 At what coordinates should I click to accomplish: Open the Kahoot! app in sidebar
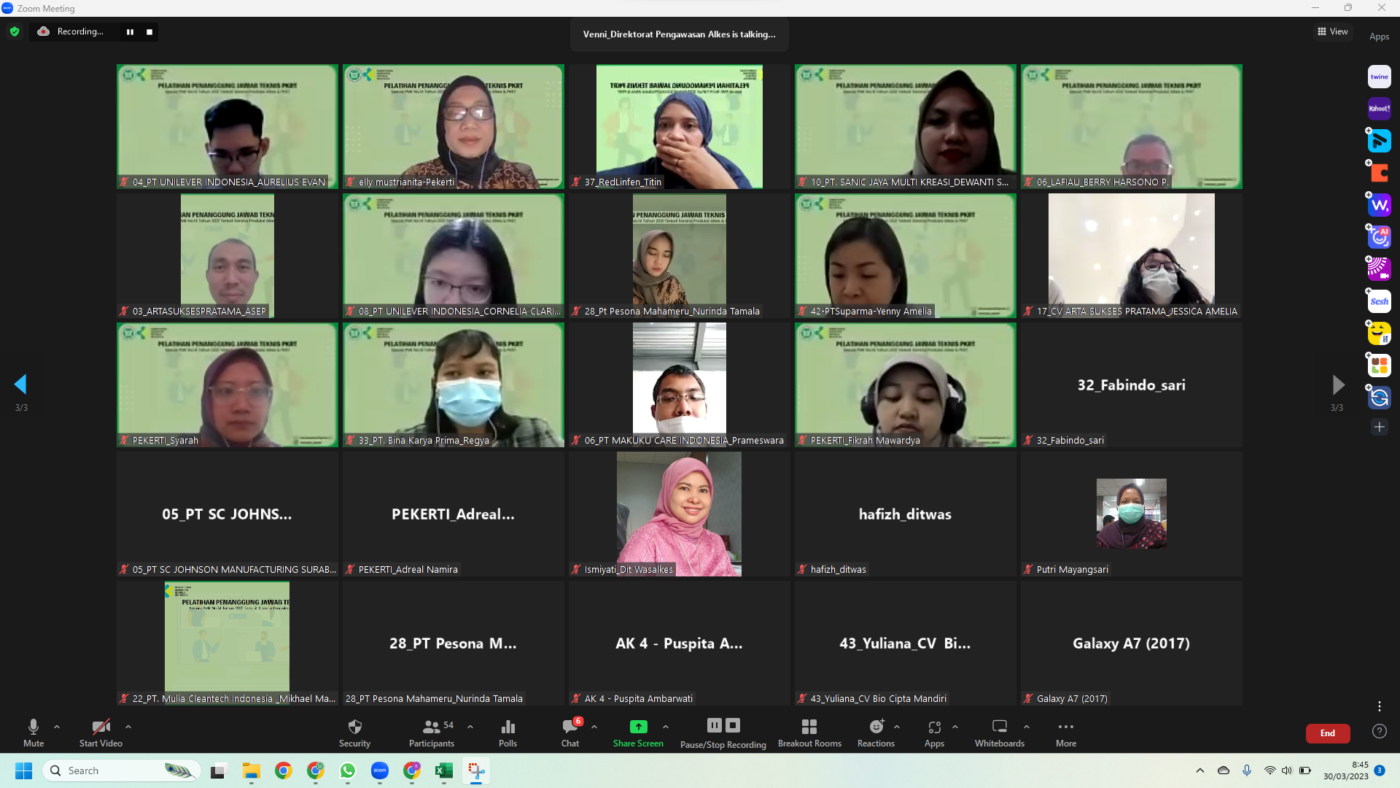point(1379,109)
